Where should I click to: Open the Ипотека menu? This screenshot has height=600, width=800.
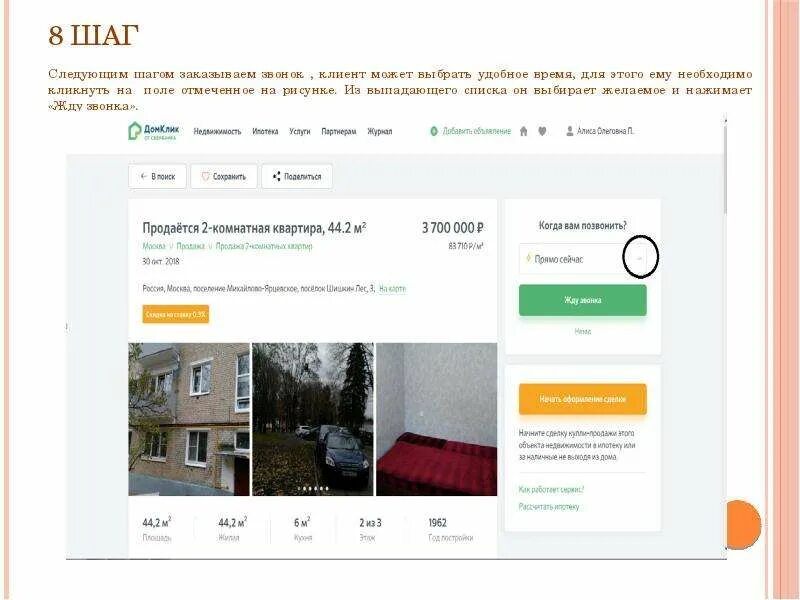[x=265, y=131]
